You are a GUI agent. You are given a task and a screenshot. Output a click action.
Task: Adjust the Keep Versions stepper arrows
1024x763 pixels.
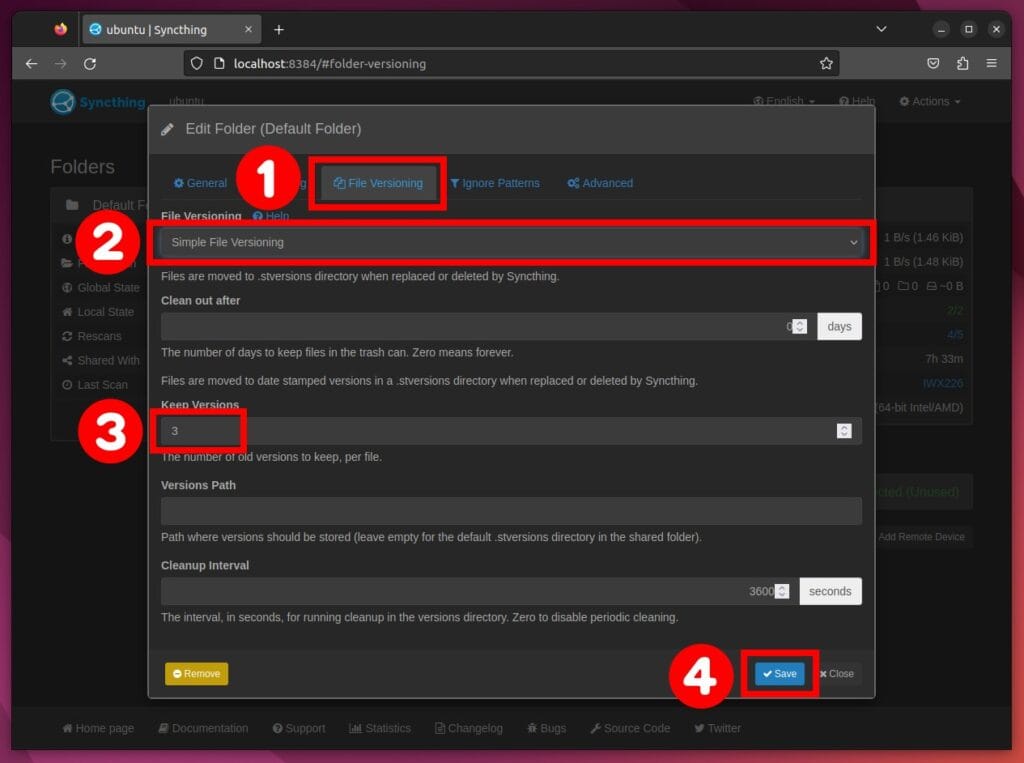[x=844, y=431]
